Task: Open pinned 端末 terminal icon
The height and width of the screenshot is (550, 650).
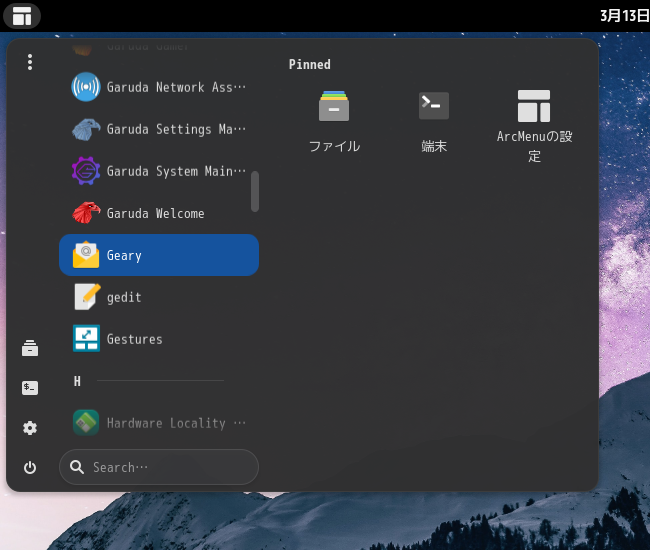Action: point(434,105)
